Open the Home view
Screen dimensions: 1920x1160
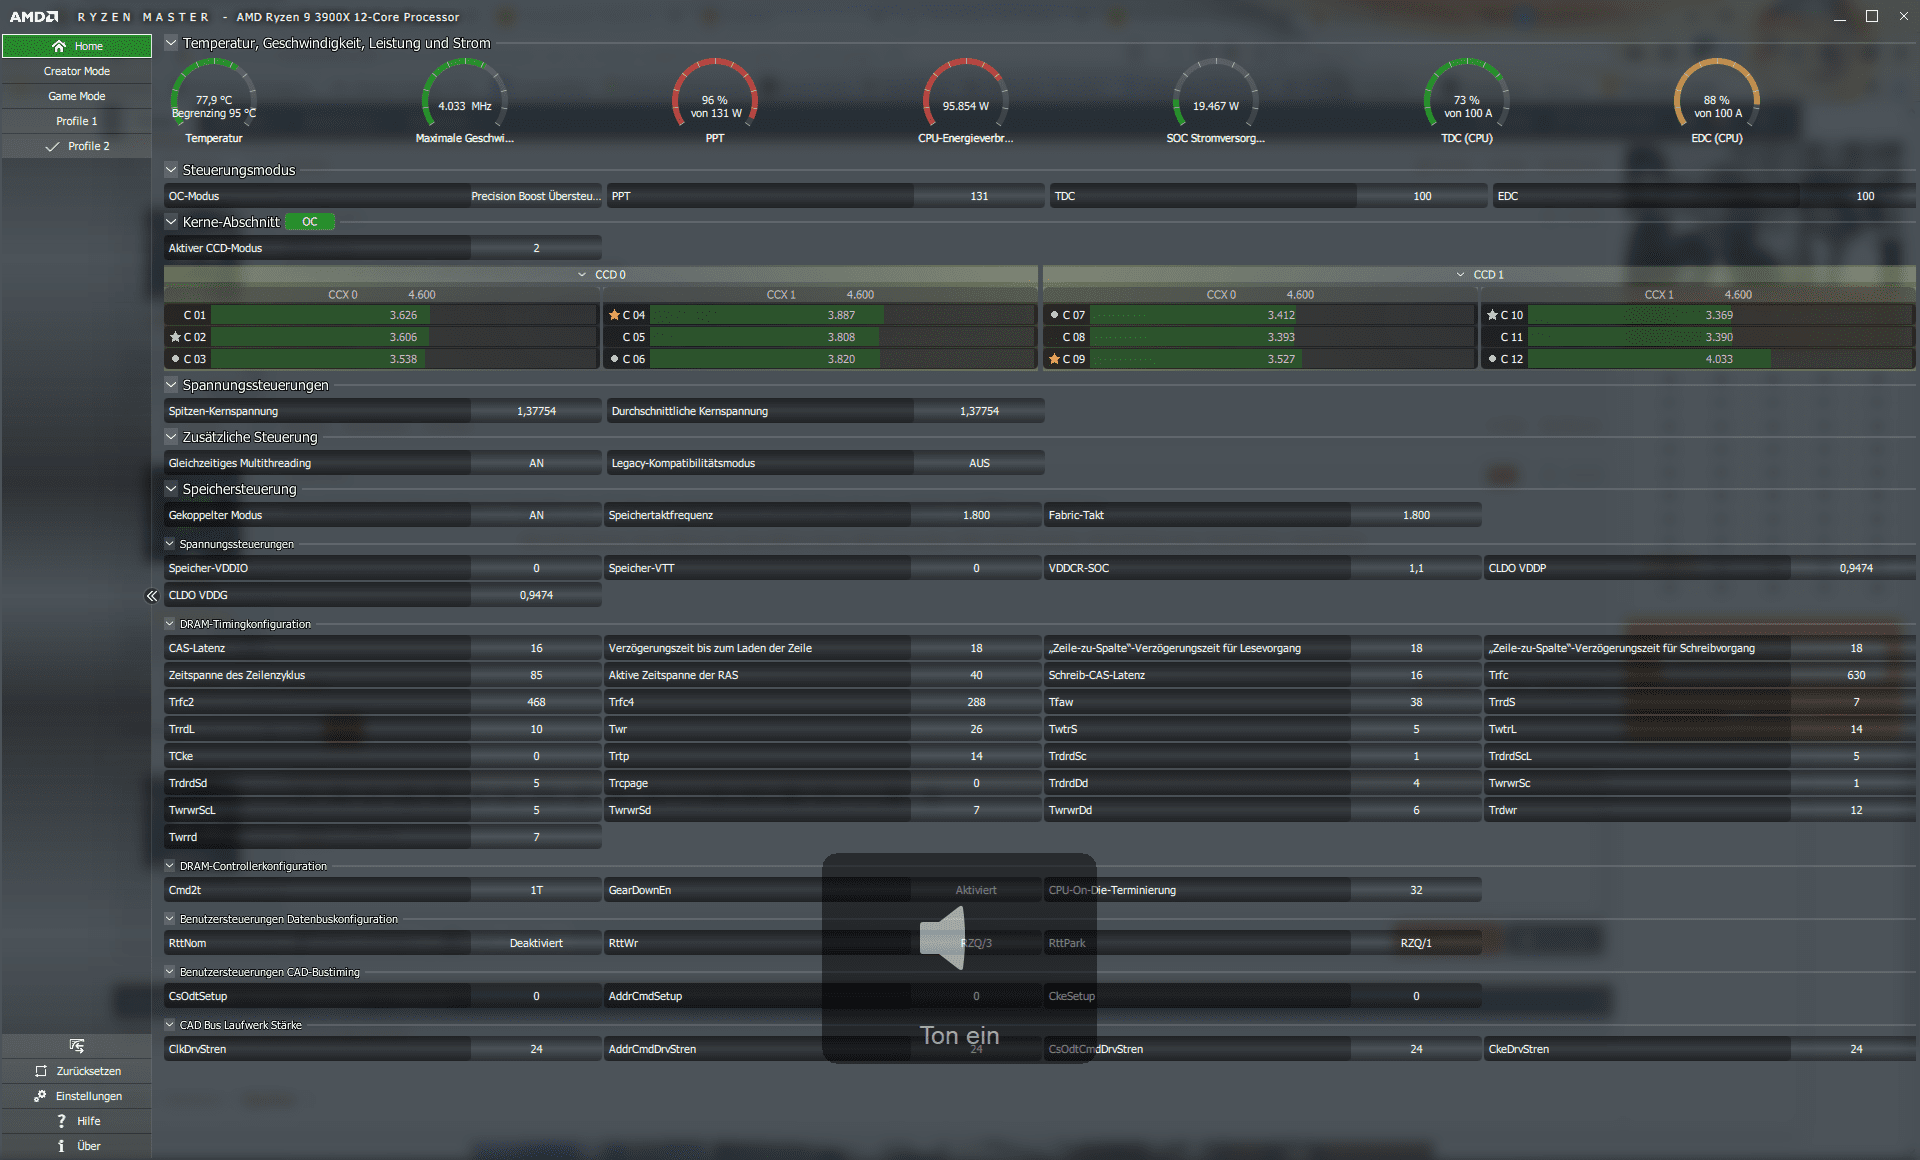(77, 46)
